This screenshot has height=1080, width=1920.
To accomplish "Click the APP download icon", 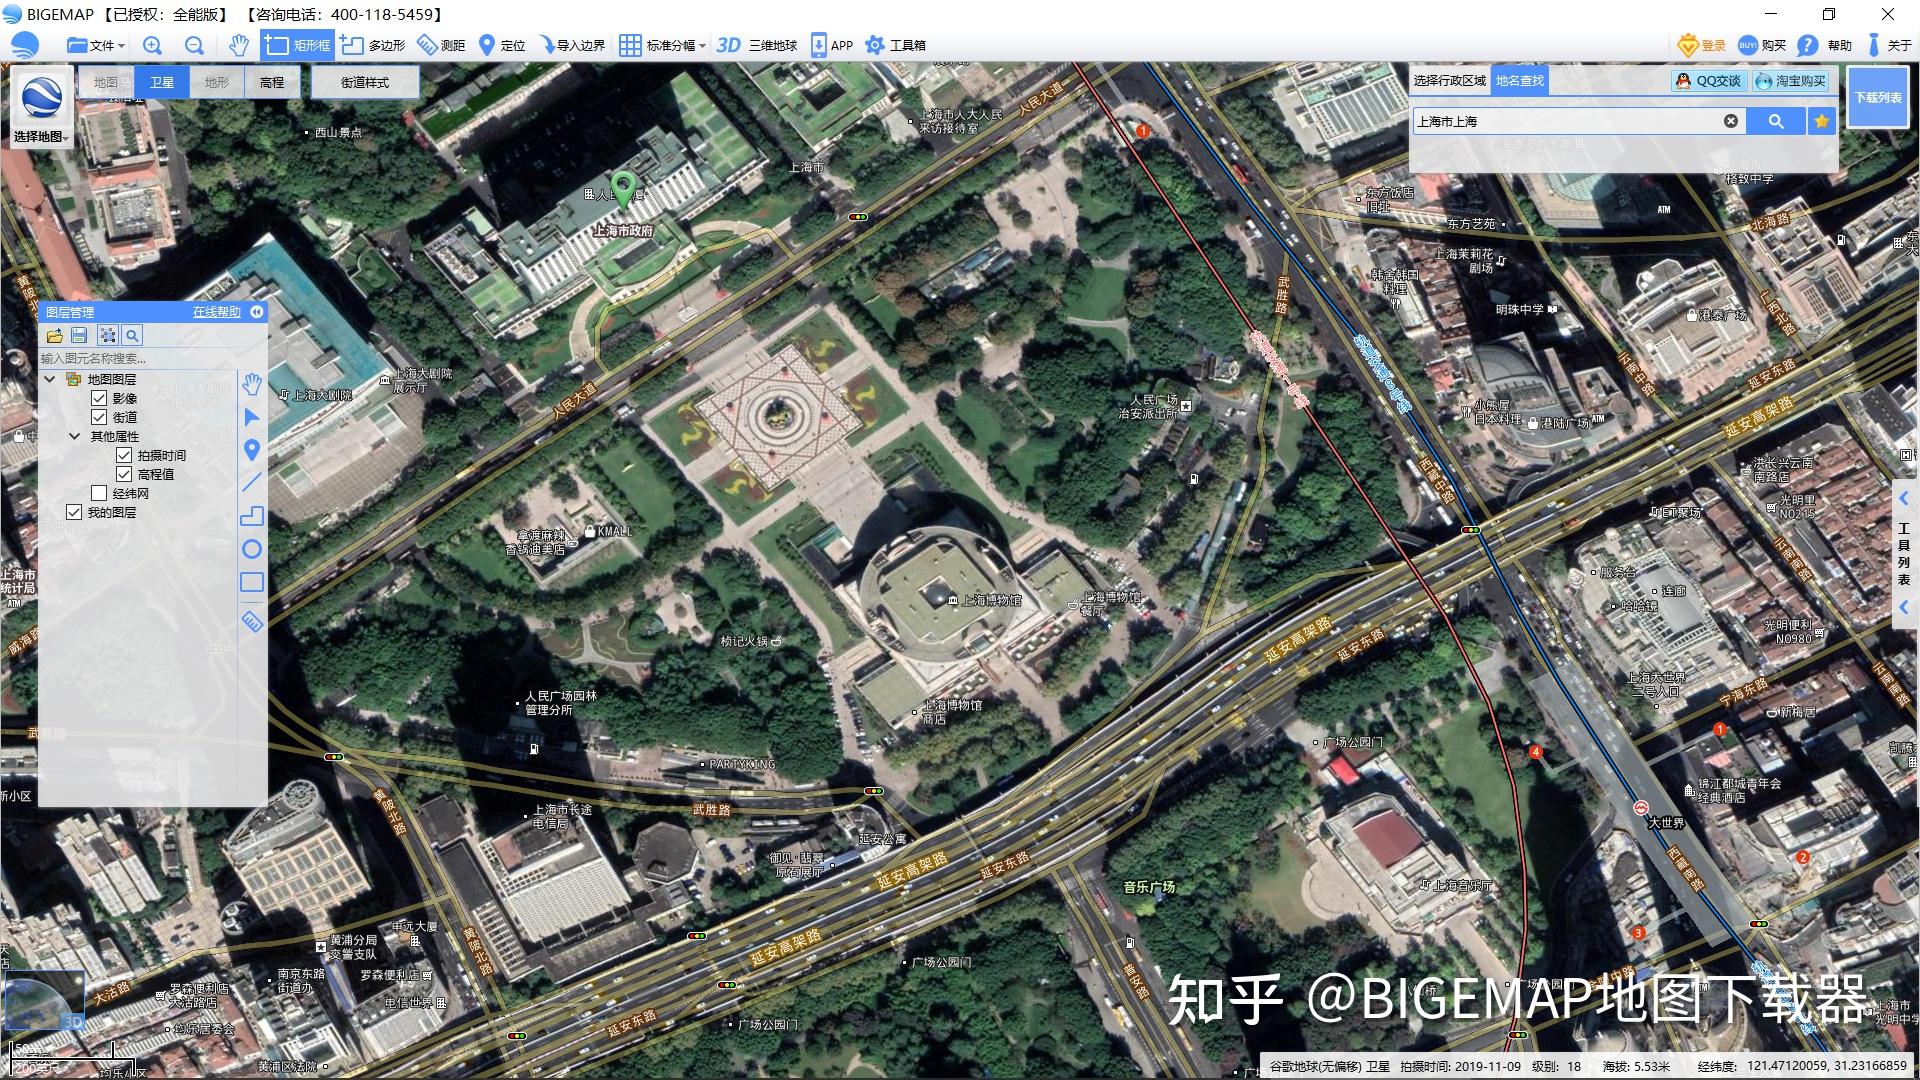I will [x=831, y=45].
